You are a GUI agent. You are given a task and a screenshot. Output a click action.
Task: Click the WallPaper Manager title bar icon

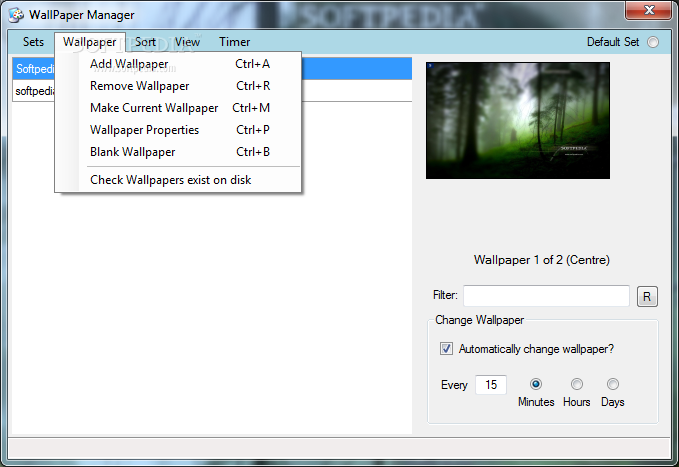pos(16,15)
